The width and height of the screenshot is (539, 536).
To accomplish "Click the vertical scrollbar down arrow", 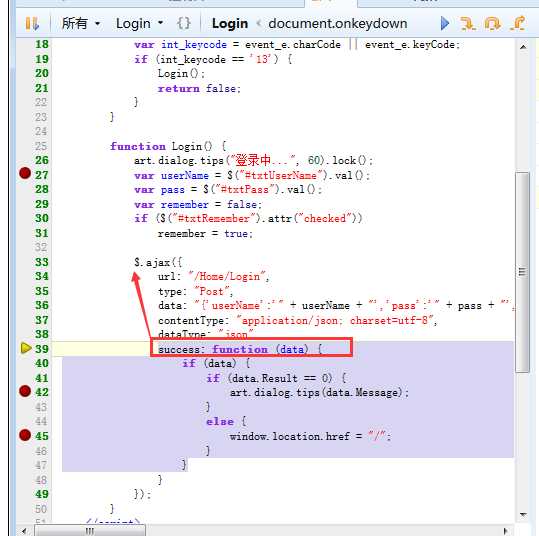I will (523, 515).
